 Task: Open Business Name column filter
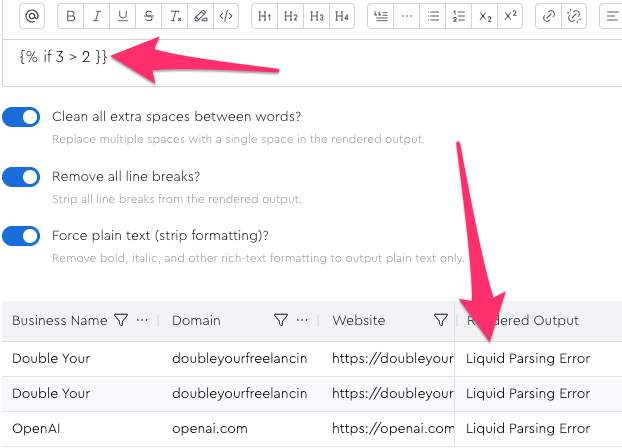tap(121, 321)
